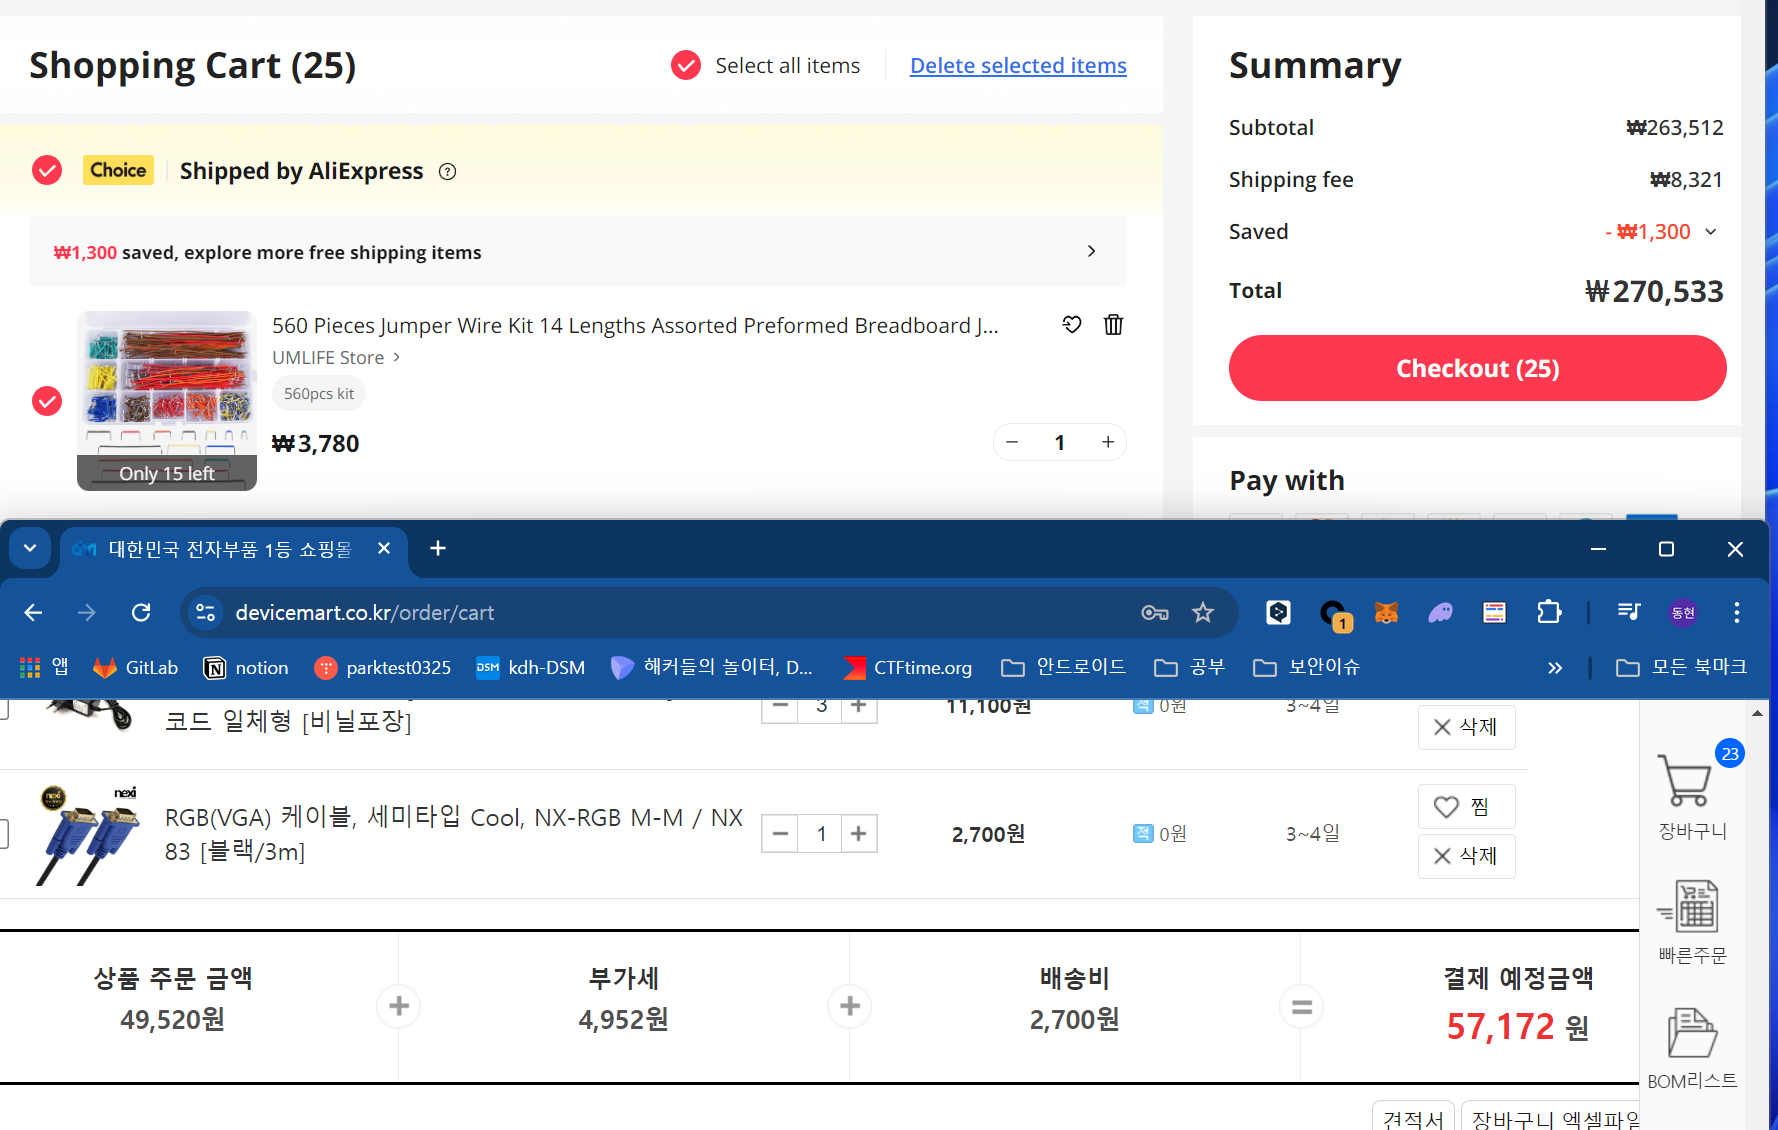Open the MetaMask fox extension

1386,613
